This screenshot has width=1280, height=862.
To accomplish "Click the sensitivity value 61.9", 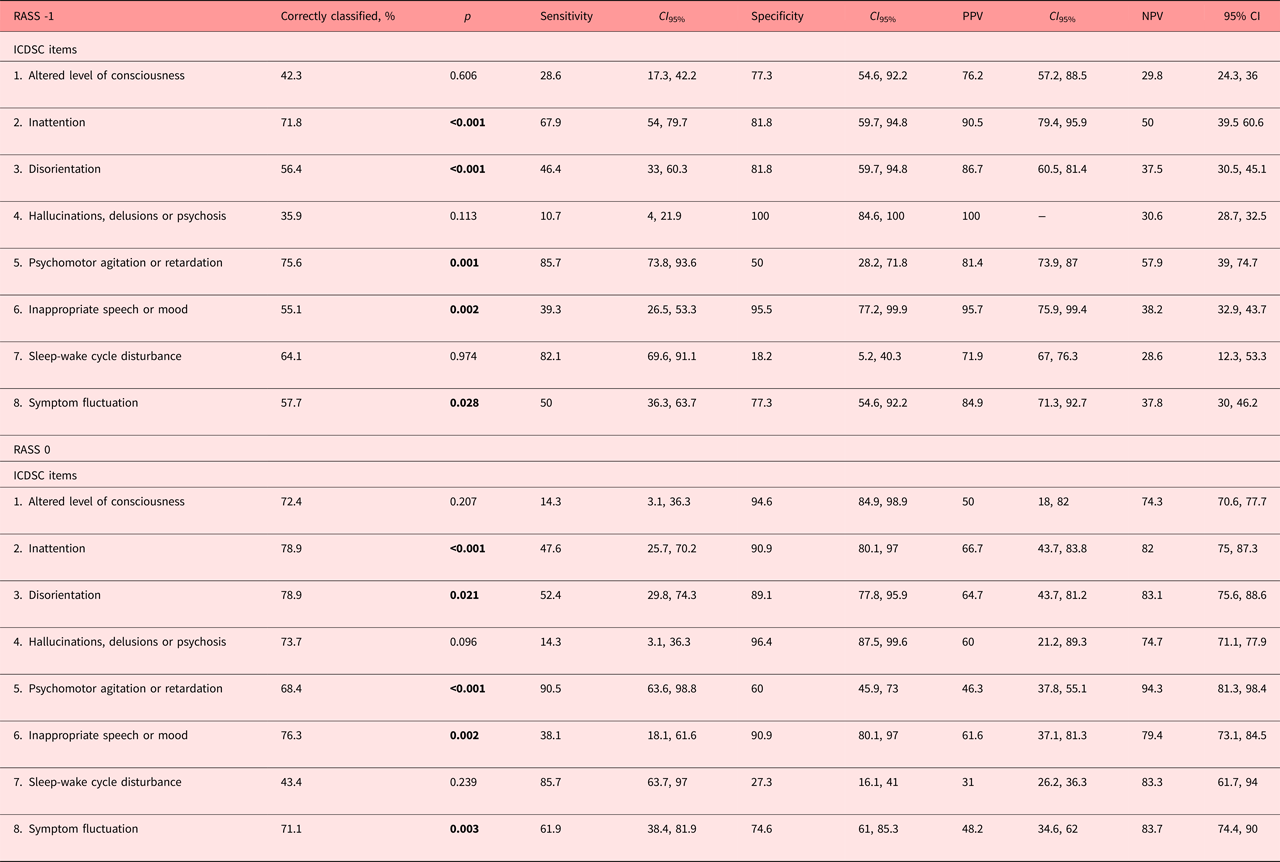I will 551,829.
